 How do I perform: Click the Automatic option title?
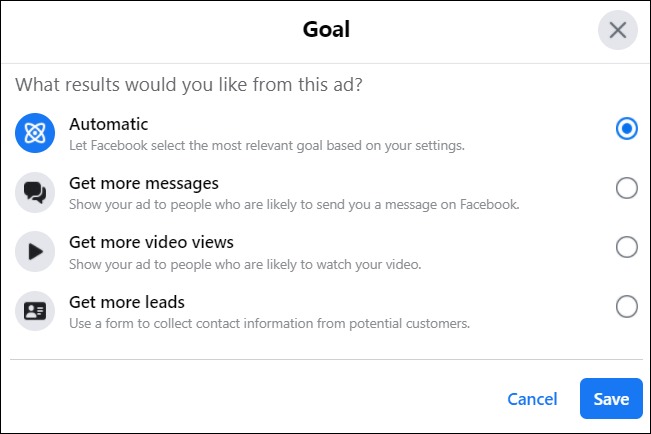tap(108, 124)
